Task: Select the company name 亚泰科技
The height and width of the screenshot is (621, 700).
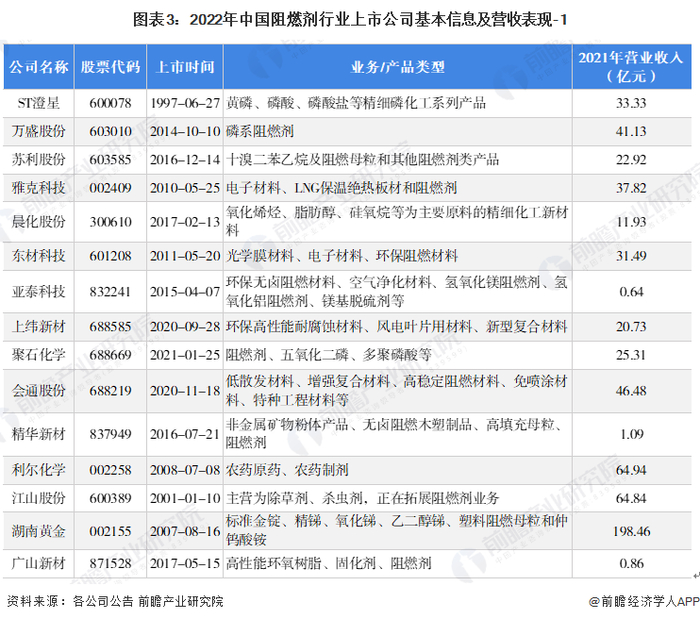Action: [39, 292]
